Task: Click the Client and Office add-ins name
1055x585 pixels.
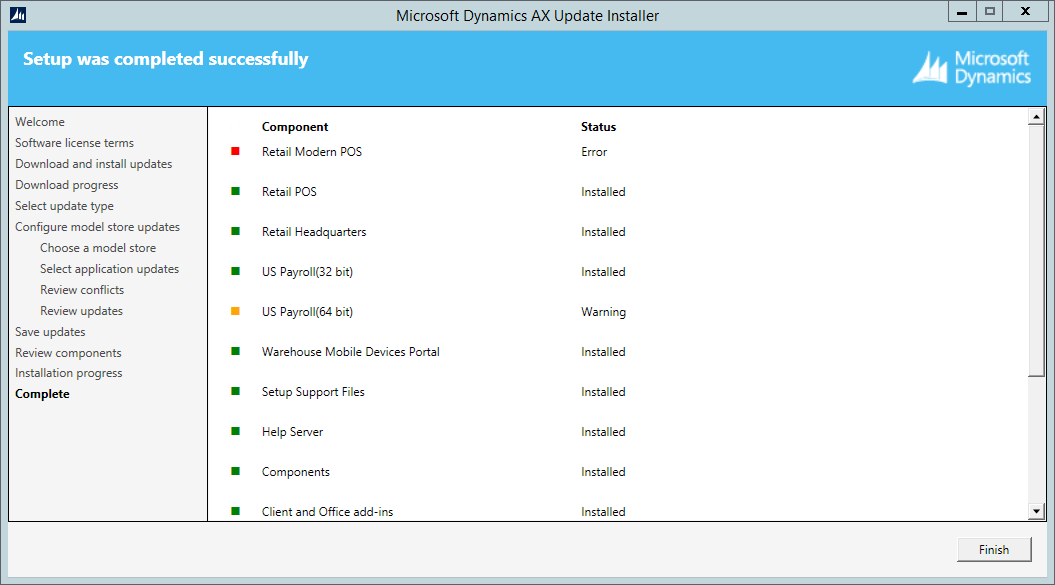Action: coord(328,512)
